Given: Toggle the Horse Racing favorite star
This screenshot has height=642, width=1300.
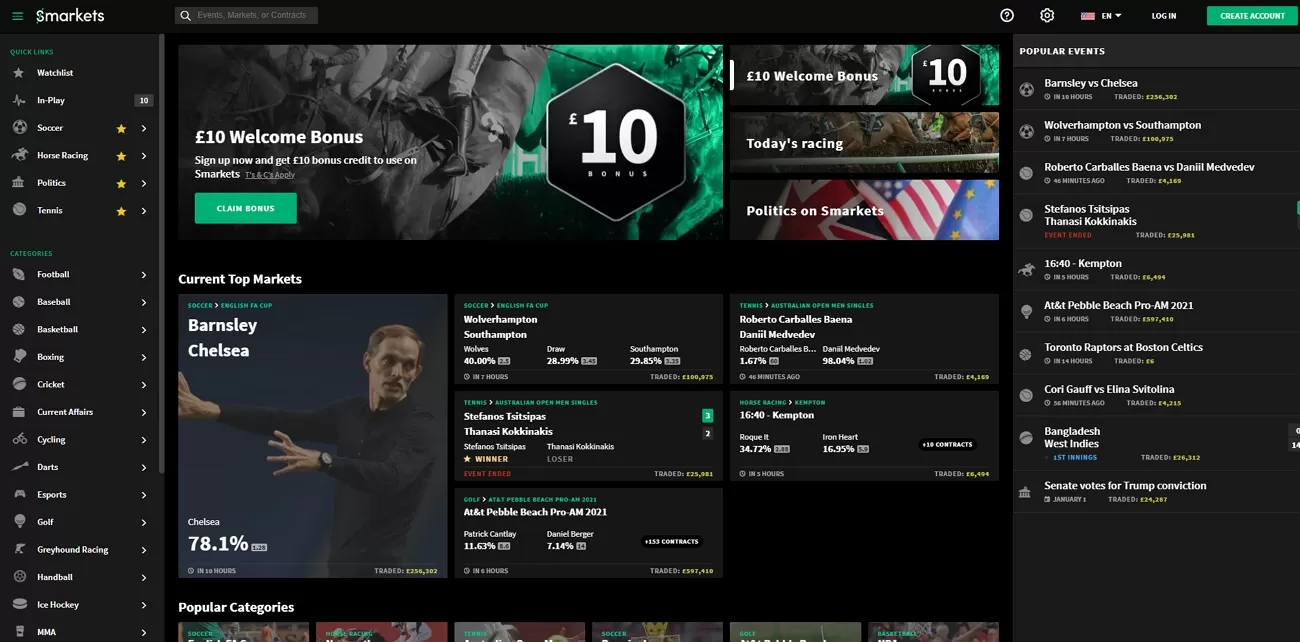Looking at the screenshot, I should point(121,156).
